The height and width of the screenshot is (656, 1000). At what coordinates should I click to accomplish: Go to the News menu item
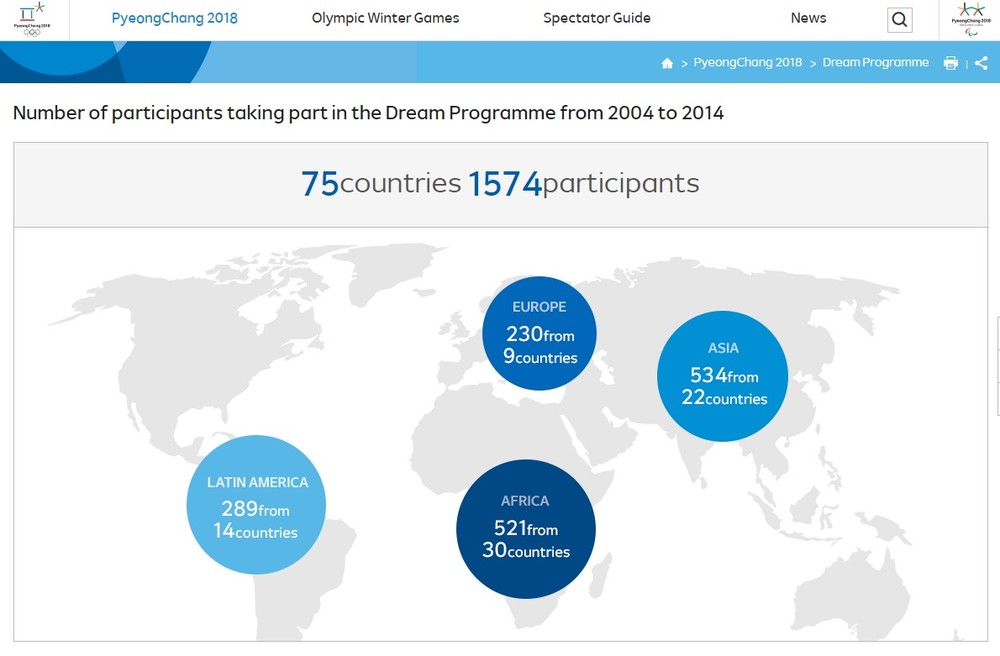(808, 18)
